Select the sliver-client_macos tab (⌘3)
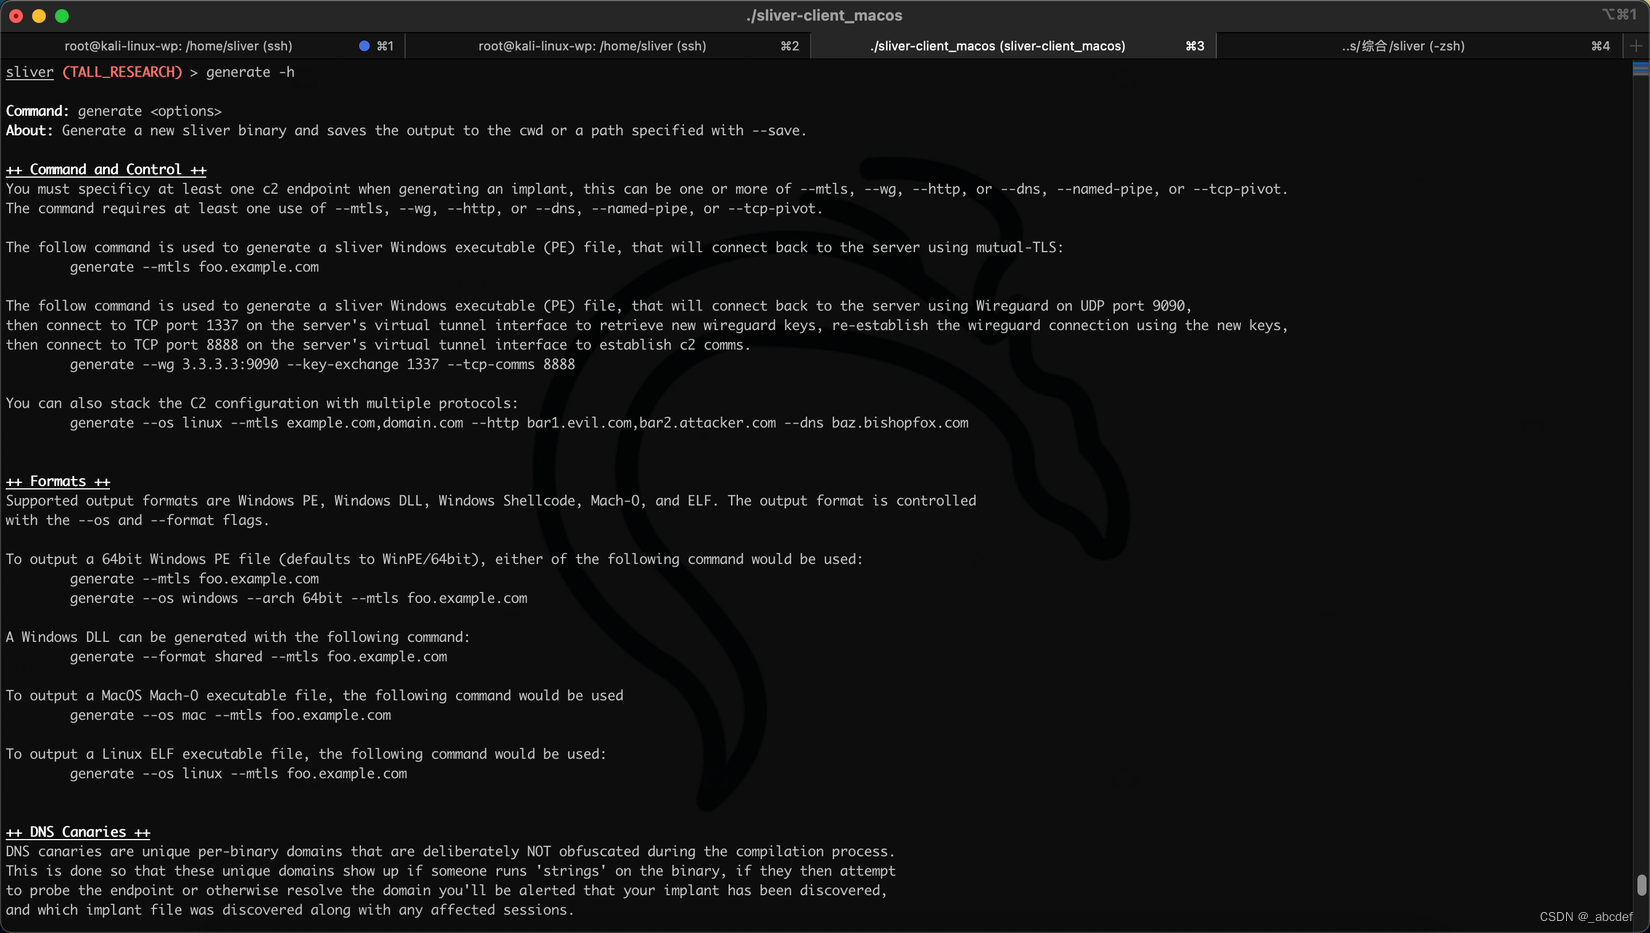The width and height of the screenshot is (1650, 933). [x=1013, y=46]
